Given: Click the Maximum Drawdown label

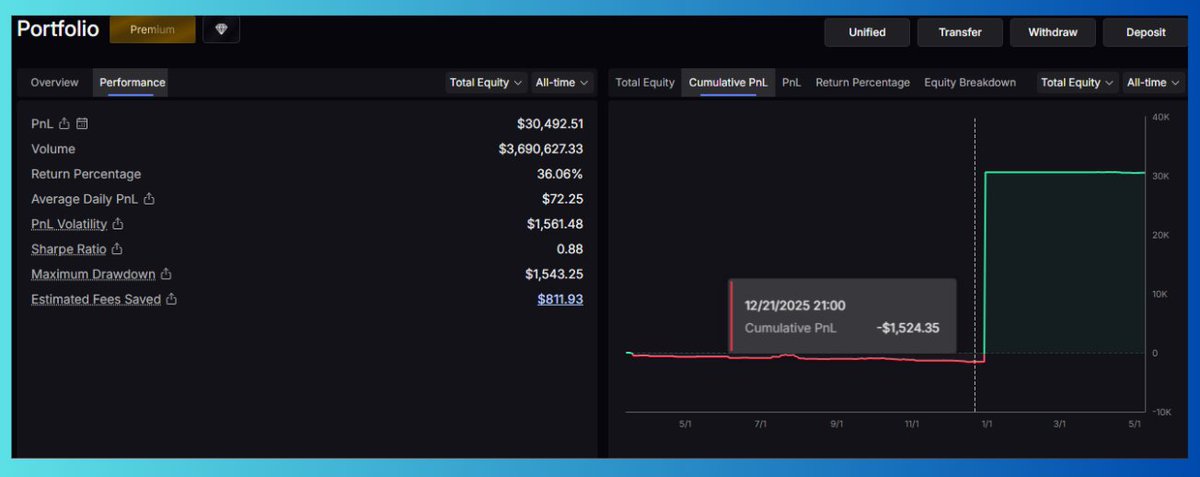Looking at the screenshot, I should (93, 274).
